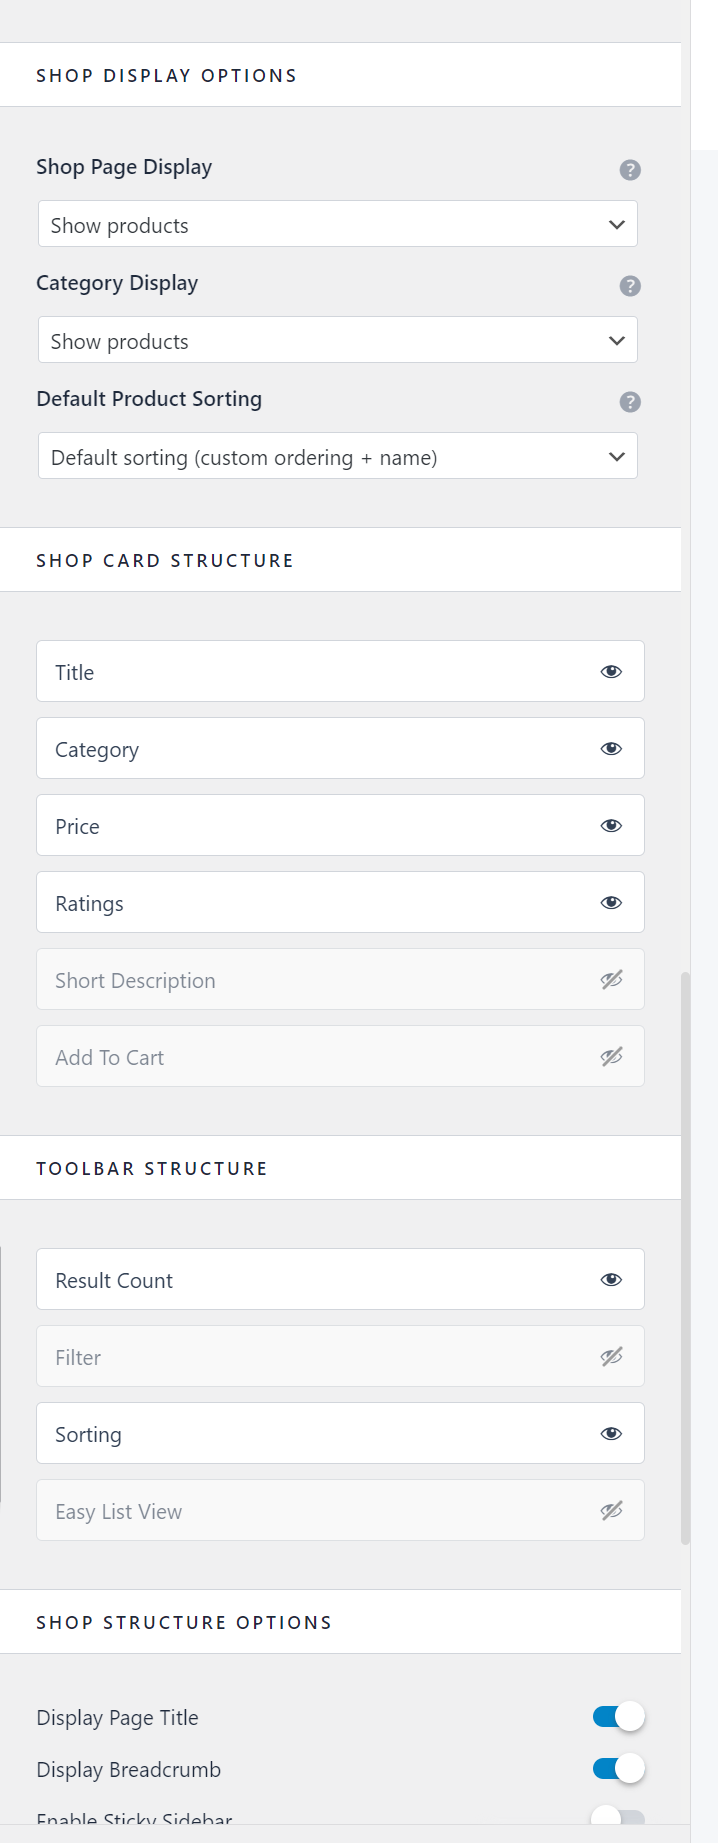Enable Add To Cart visibility
Image resolution: width=718 pixels, height=1843 pixels.
tap(611, 1057)
